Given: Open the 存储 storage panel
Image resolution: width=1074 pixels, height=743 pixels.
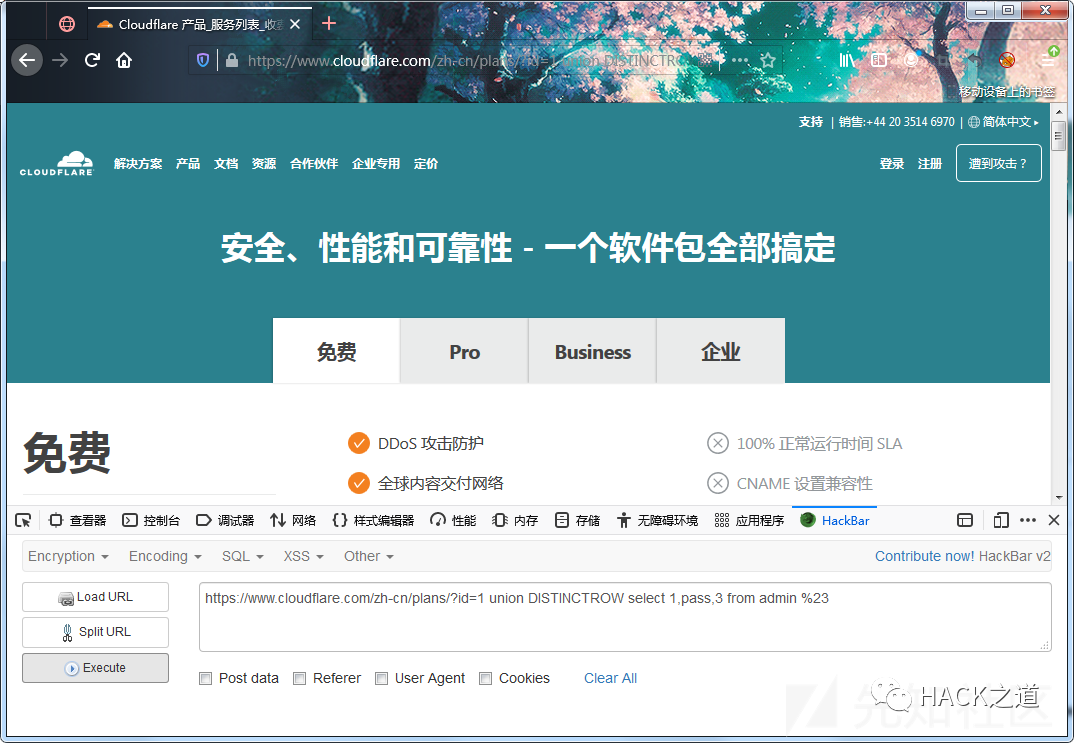Looking at the screenshot, I should click(x=577, y=520).
